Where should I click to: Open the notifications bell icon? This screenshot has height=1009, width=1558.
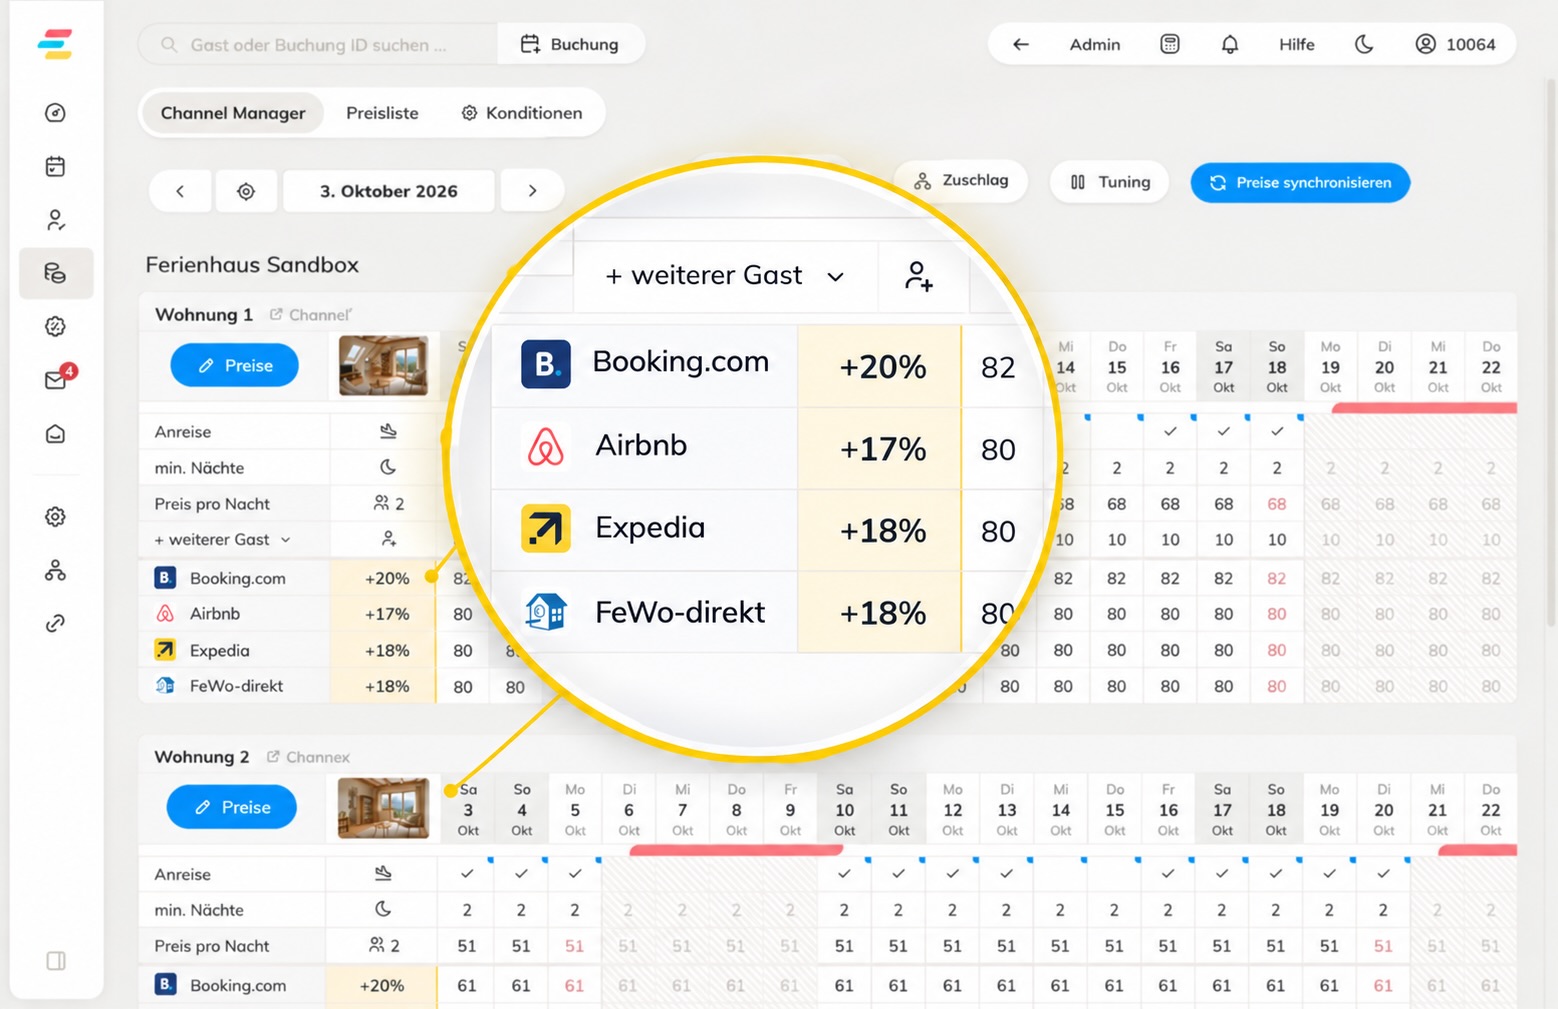click(x=1230, y=44)
